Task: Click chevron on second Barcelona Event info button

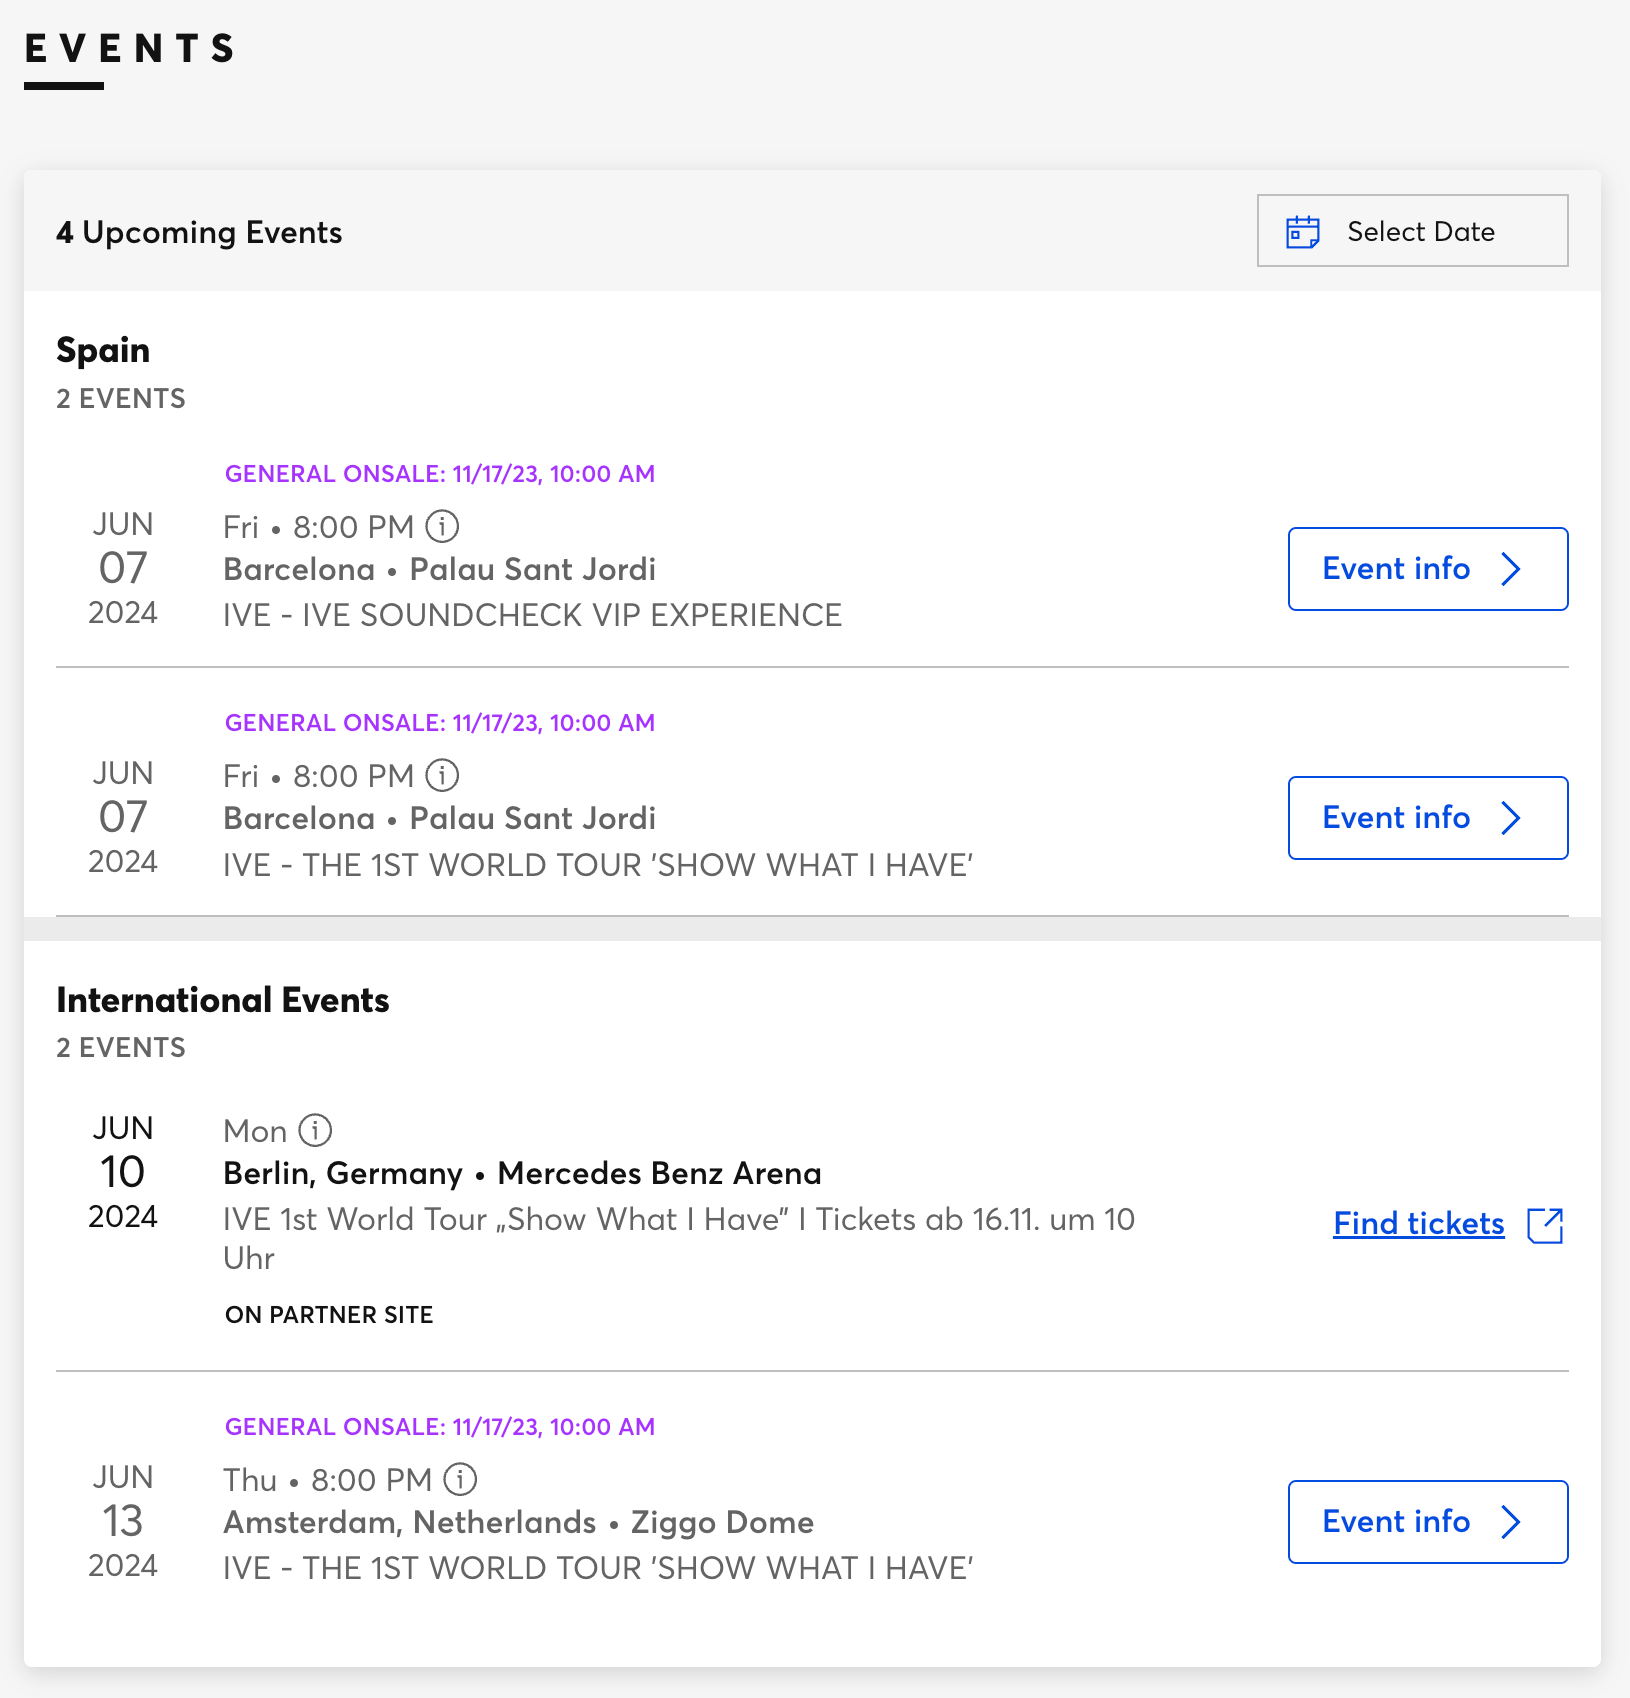Action: pyautogui.click(x=1511, y=818)
